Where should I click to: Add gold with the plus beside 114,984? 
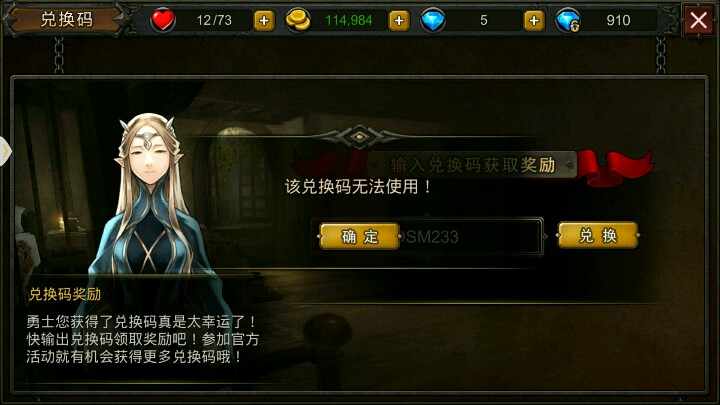pyautogui.click(x=399, y=20)
